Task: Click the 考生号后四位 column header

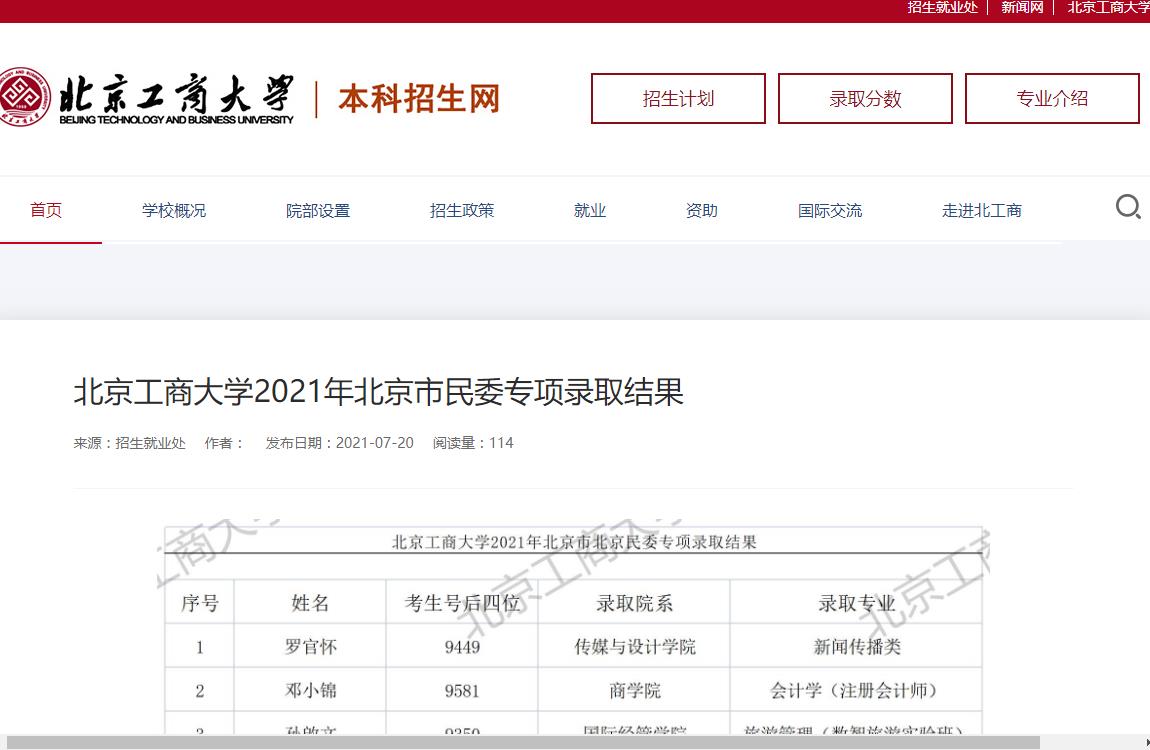Action: [x=462, y=603]
